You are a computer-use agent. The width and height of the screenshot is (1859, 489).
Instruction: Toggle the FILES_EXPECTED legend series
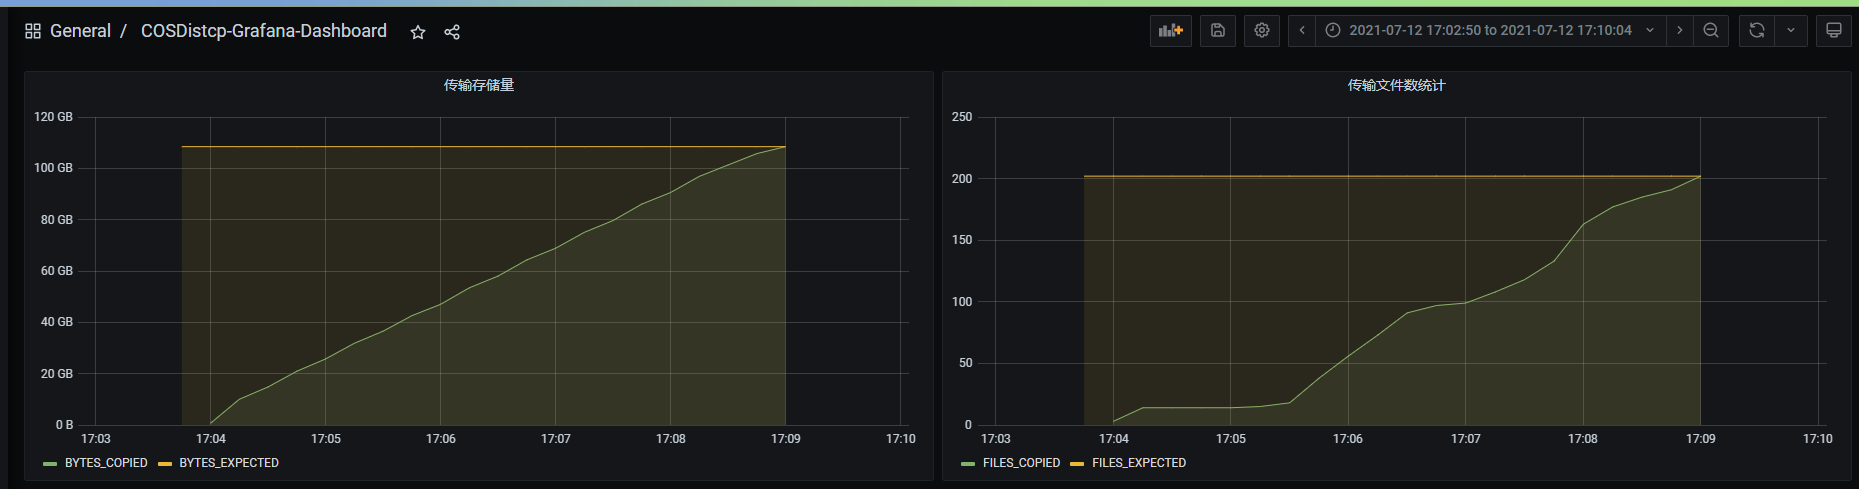(x=1139, y=463)
